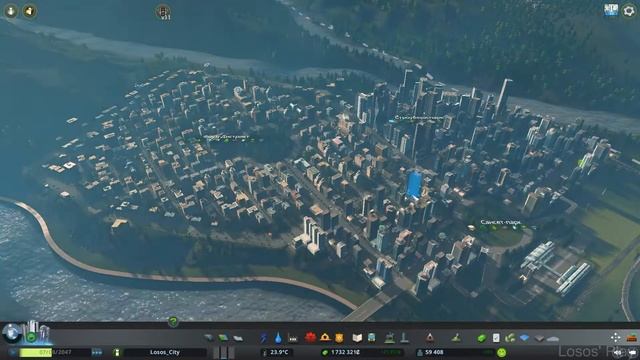Click the city balance 1 732 321

click(x=345, y=352)
